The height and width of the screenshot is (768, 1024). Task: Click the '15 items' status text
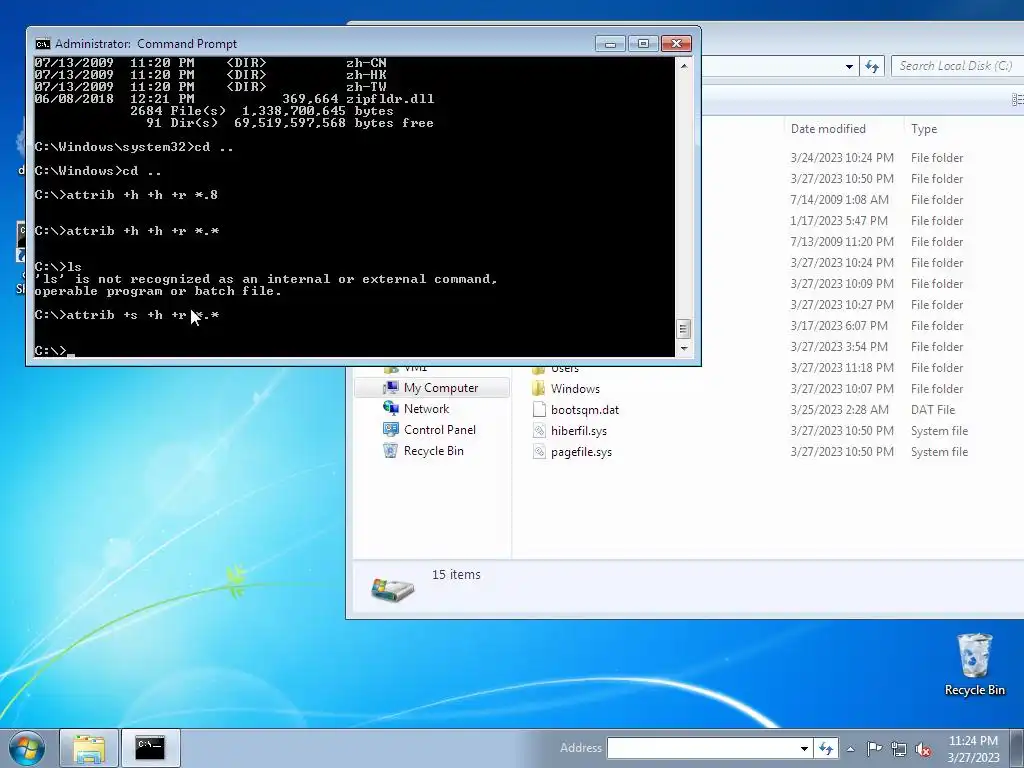tap(456, 575)
